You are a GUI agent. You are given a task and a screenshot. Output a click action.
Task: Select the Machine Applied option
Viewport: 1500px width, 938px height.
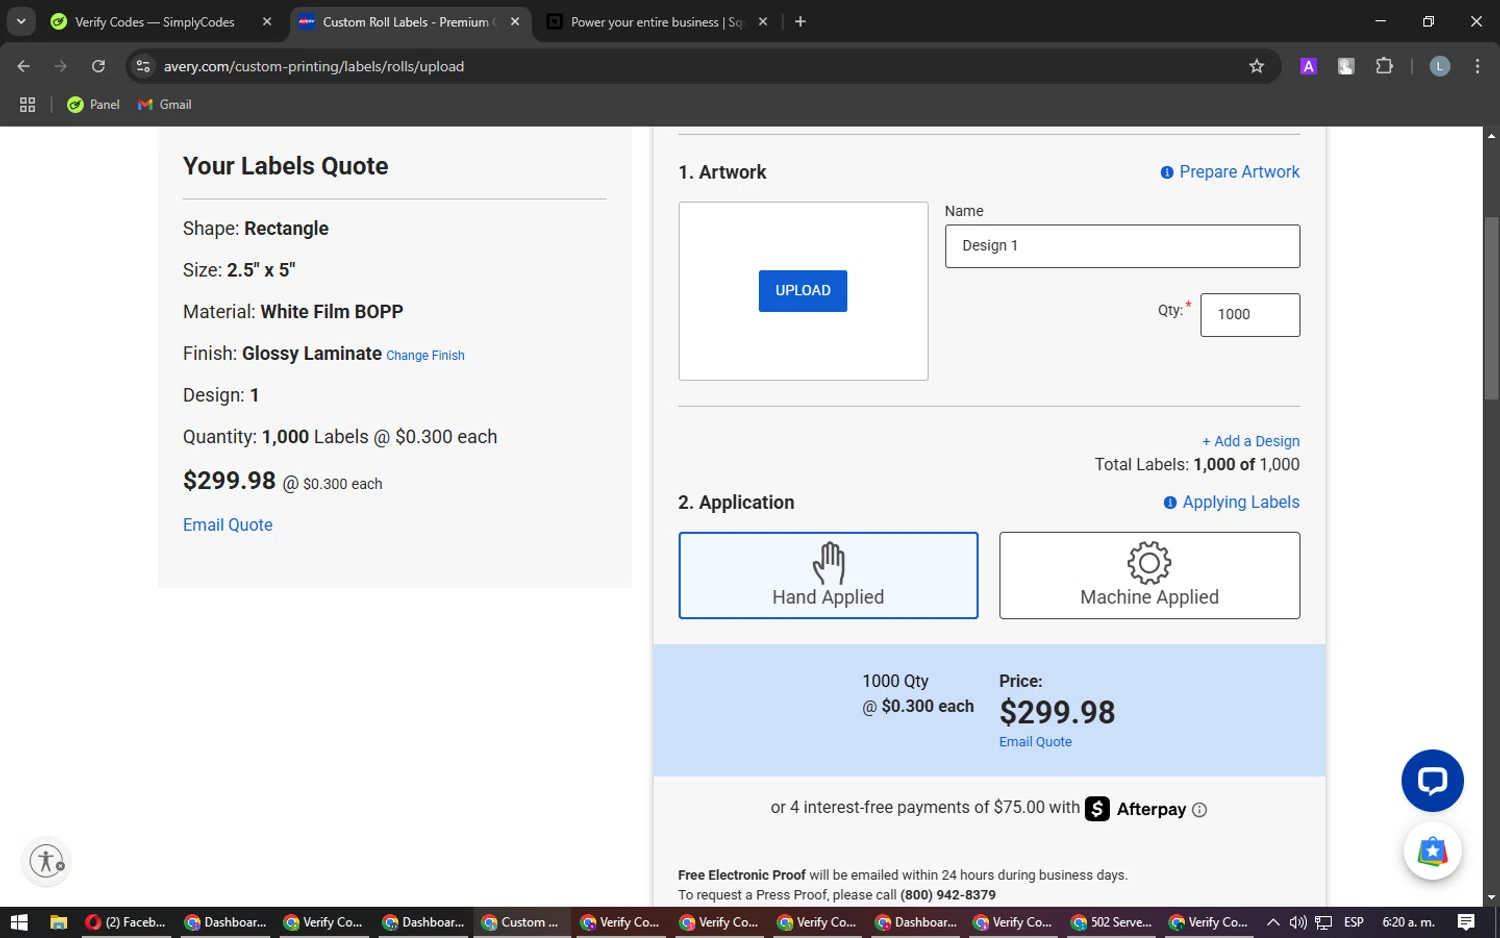tap(1149, 575)
